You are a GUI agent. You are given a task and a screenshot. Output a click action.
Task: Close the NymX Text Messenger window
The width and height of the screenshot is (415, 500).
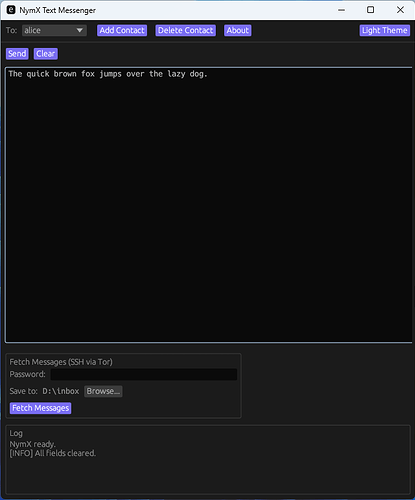click(400, 10)
